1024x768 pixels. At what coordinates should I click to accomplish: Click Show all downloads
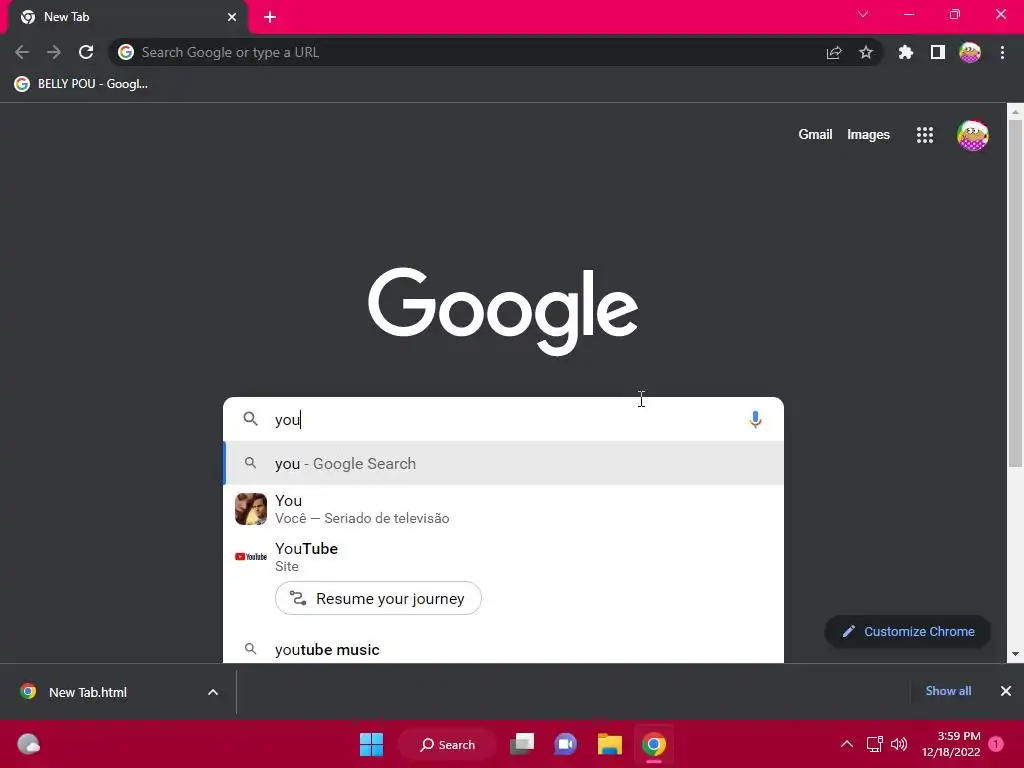click(x=948, y=691)
